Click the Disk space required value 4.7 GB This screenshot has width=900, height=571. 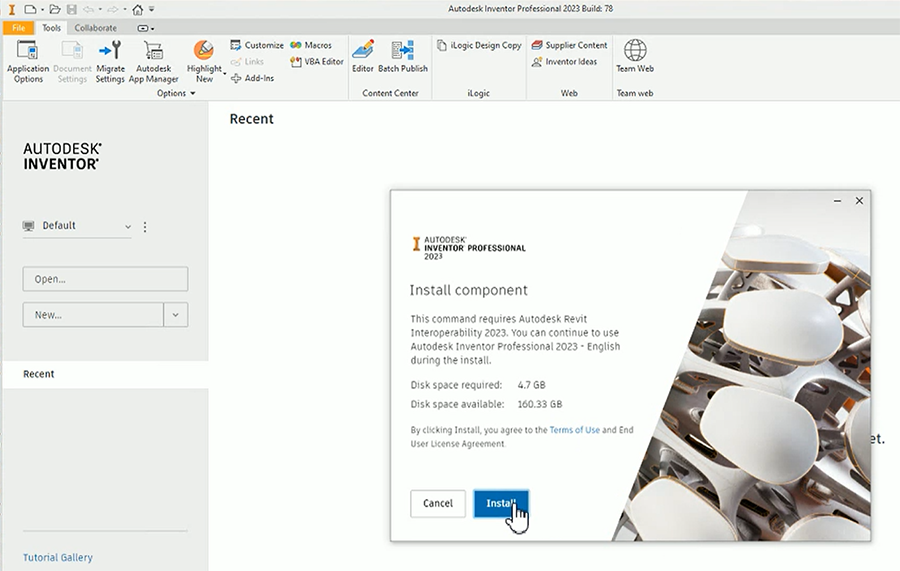pos(532,385)
